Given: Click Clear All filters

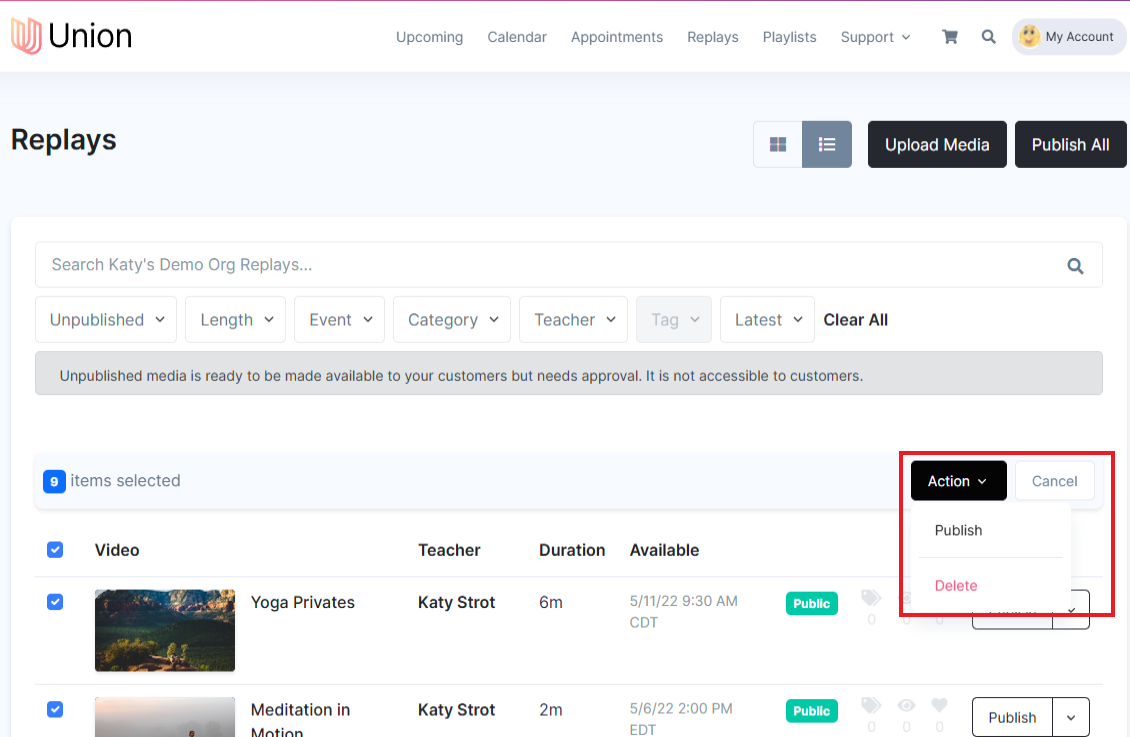Looking at the screenshot, I should pyautogui.click(x=855, y=320).
